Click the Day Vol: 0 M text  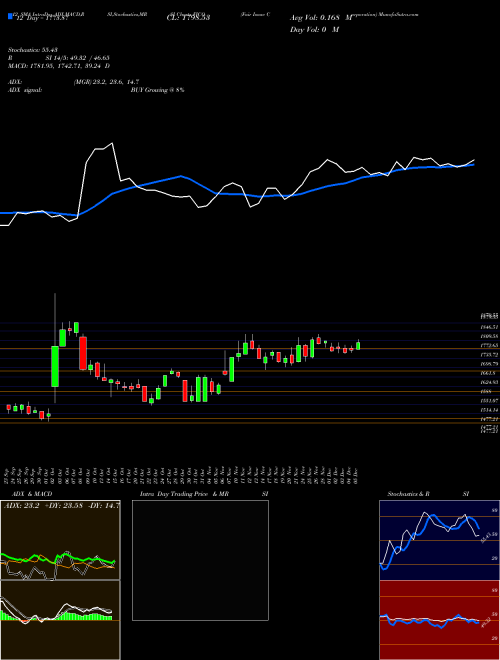coord(314,30)
